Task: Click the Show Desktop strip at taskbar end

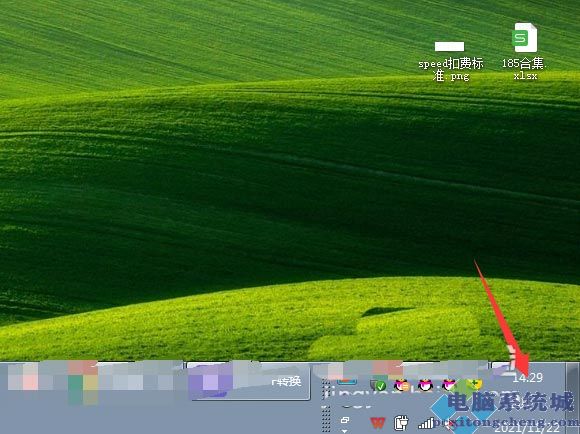Action: (573, 398)
